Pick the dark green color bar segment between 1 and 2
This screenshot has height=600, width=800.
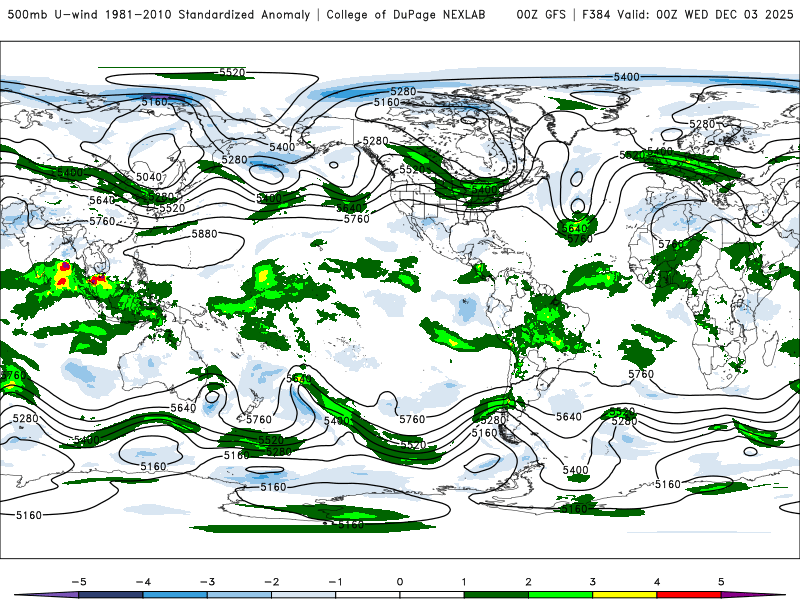point(496,595)
